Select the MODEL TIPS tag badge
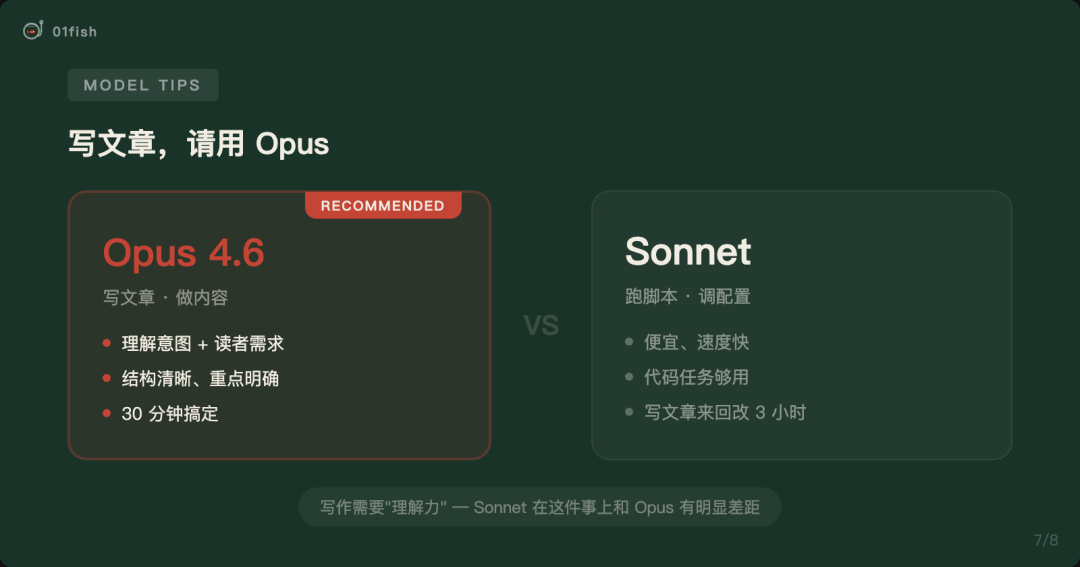The image size is (1080, 567). pos(143,85)
